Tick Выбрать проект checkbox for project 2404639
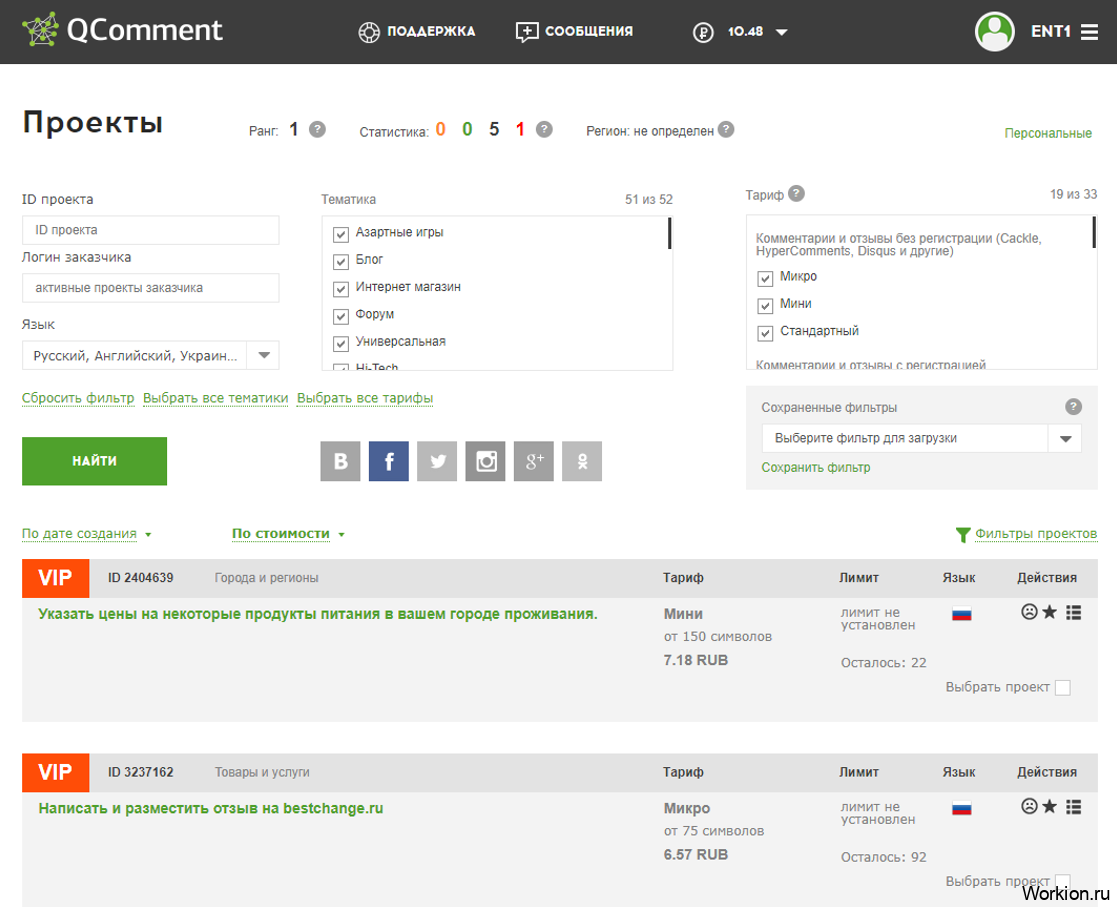1117x907 pixels. 1062,688
